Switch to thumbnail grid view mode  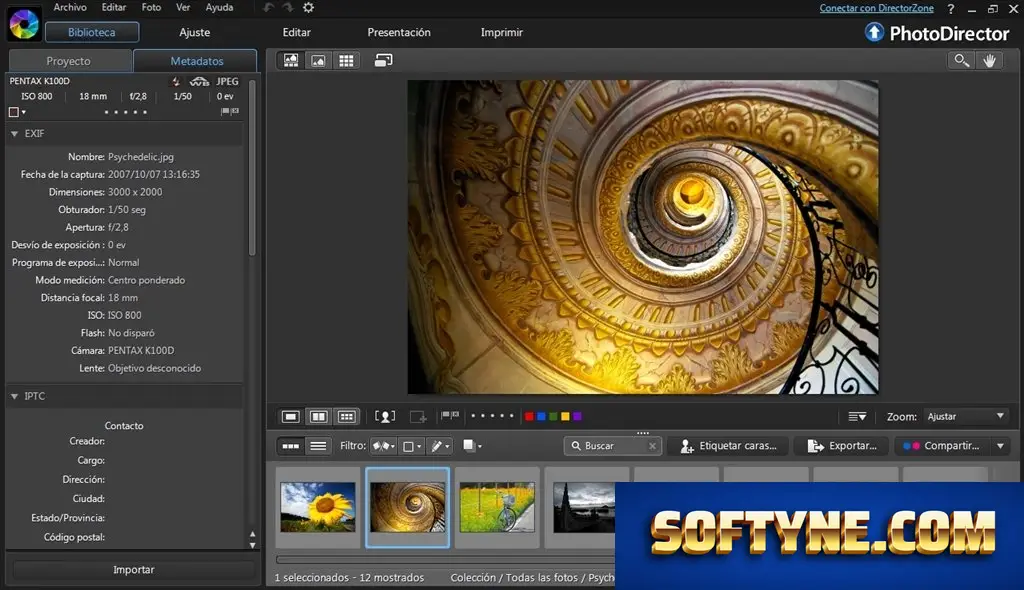[346, 61]
